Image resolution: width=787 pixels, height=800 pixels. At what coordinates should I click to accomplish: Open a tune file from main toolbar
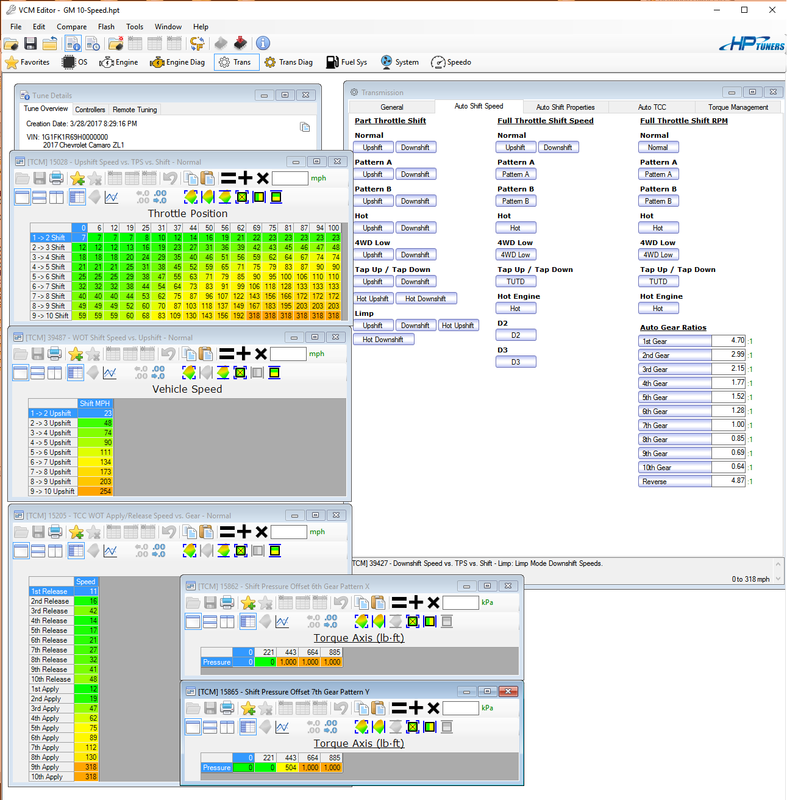click(x=11, y=44)
